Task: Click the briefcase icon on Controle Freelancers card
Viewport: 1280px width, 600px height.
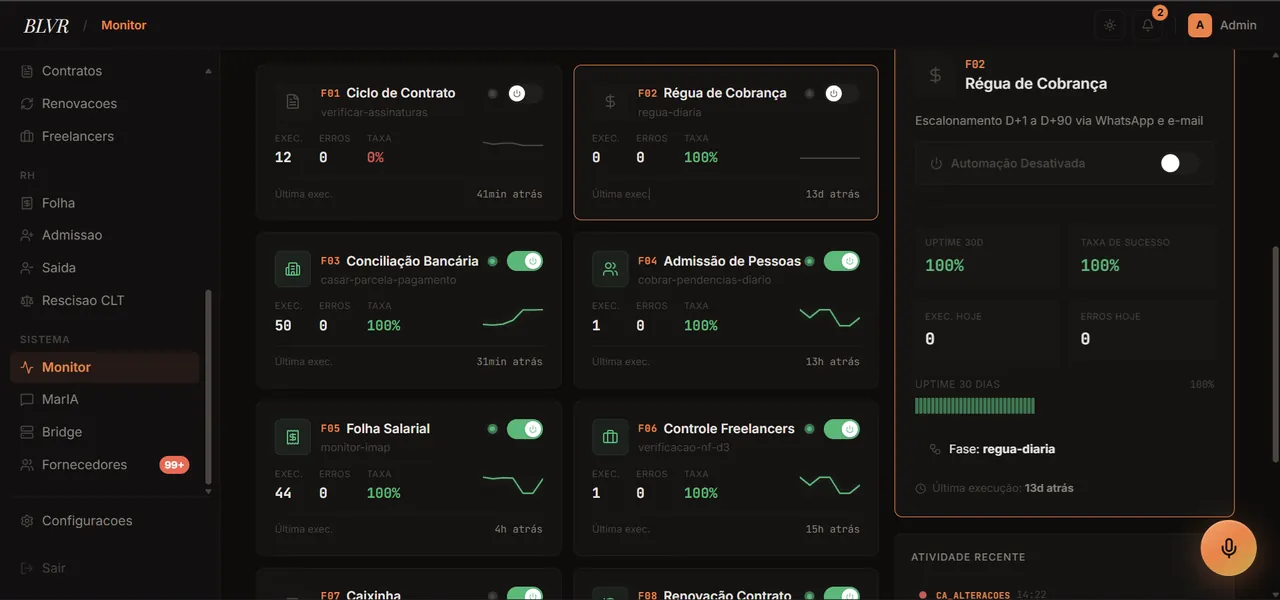Action: coord(610,437)
